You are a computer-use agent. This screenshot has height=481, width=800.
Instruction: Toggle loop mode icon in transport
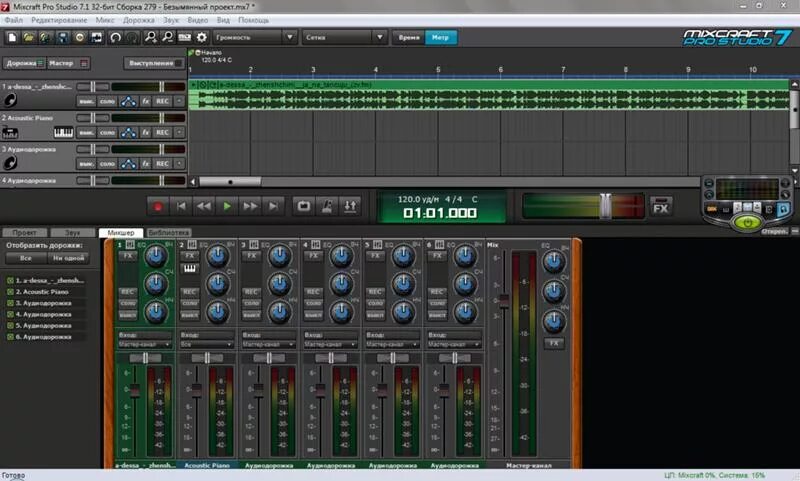304,207
